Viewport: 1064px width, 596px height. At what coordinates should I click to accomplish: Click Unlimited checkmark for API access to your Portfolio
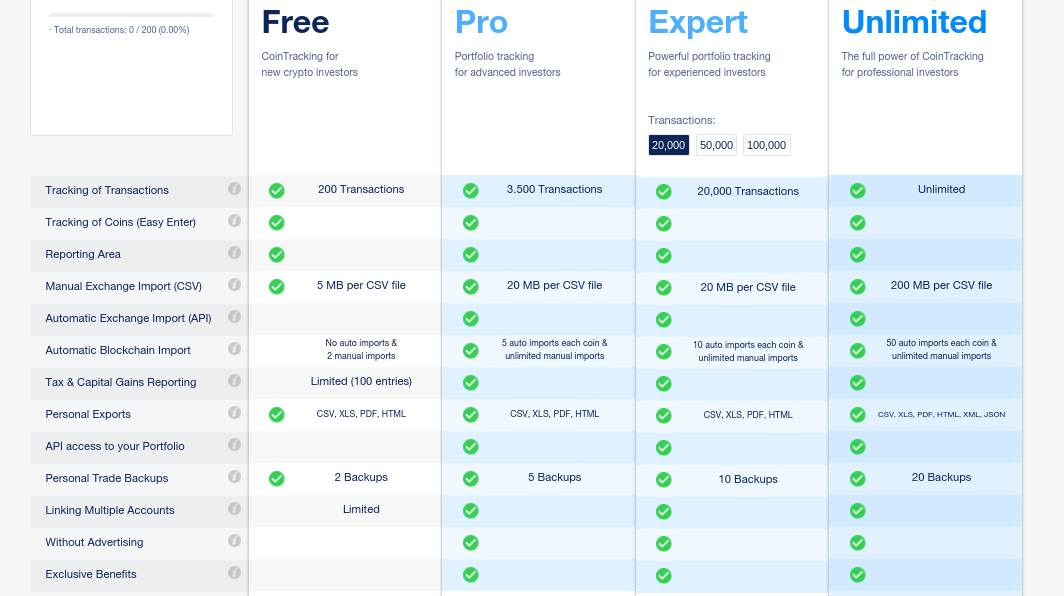click(x=858, y=447)
